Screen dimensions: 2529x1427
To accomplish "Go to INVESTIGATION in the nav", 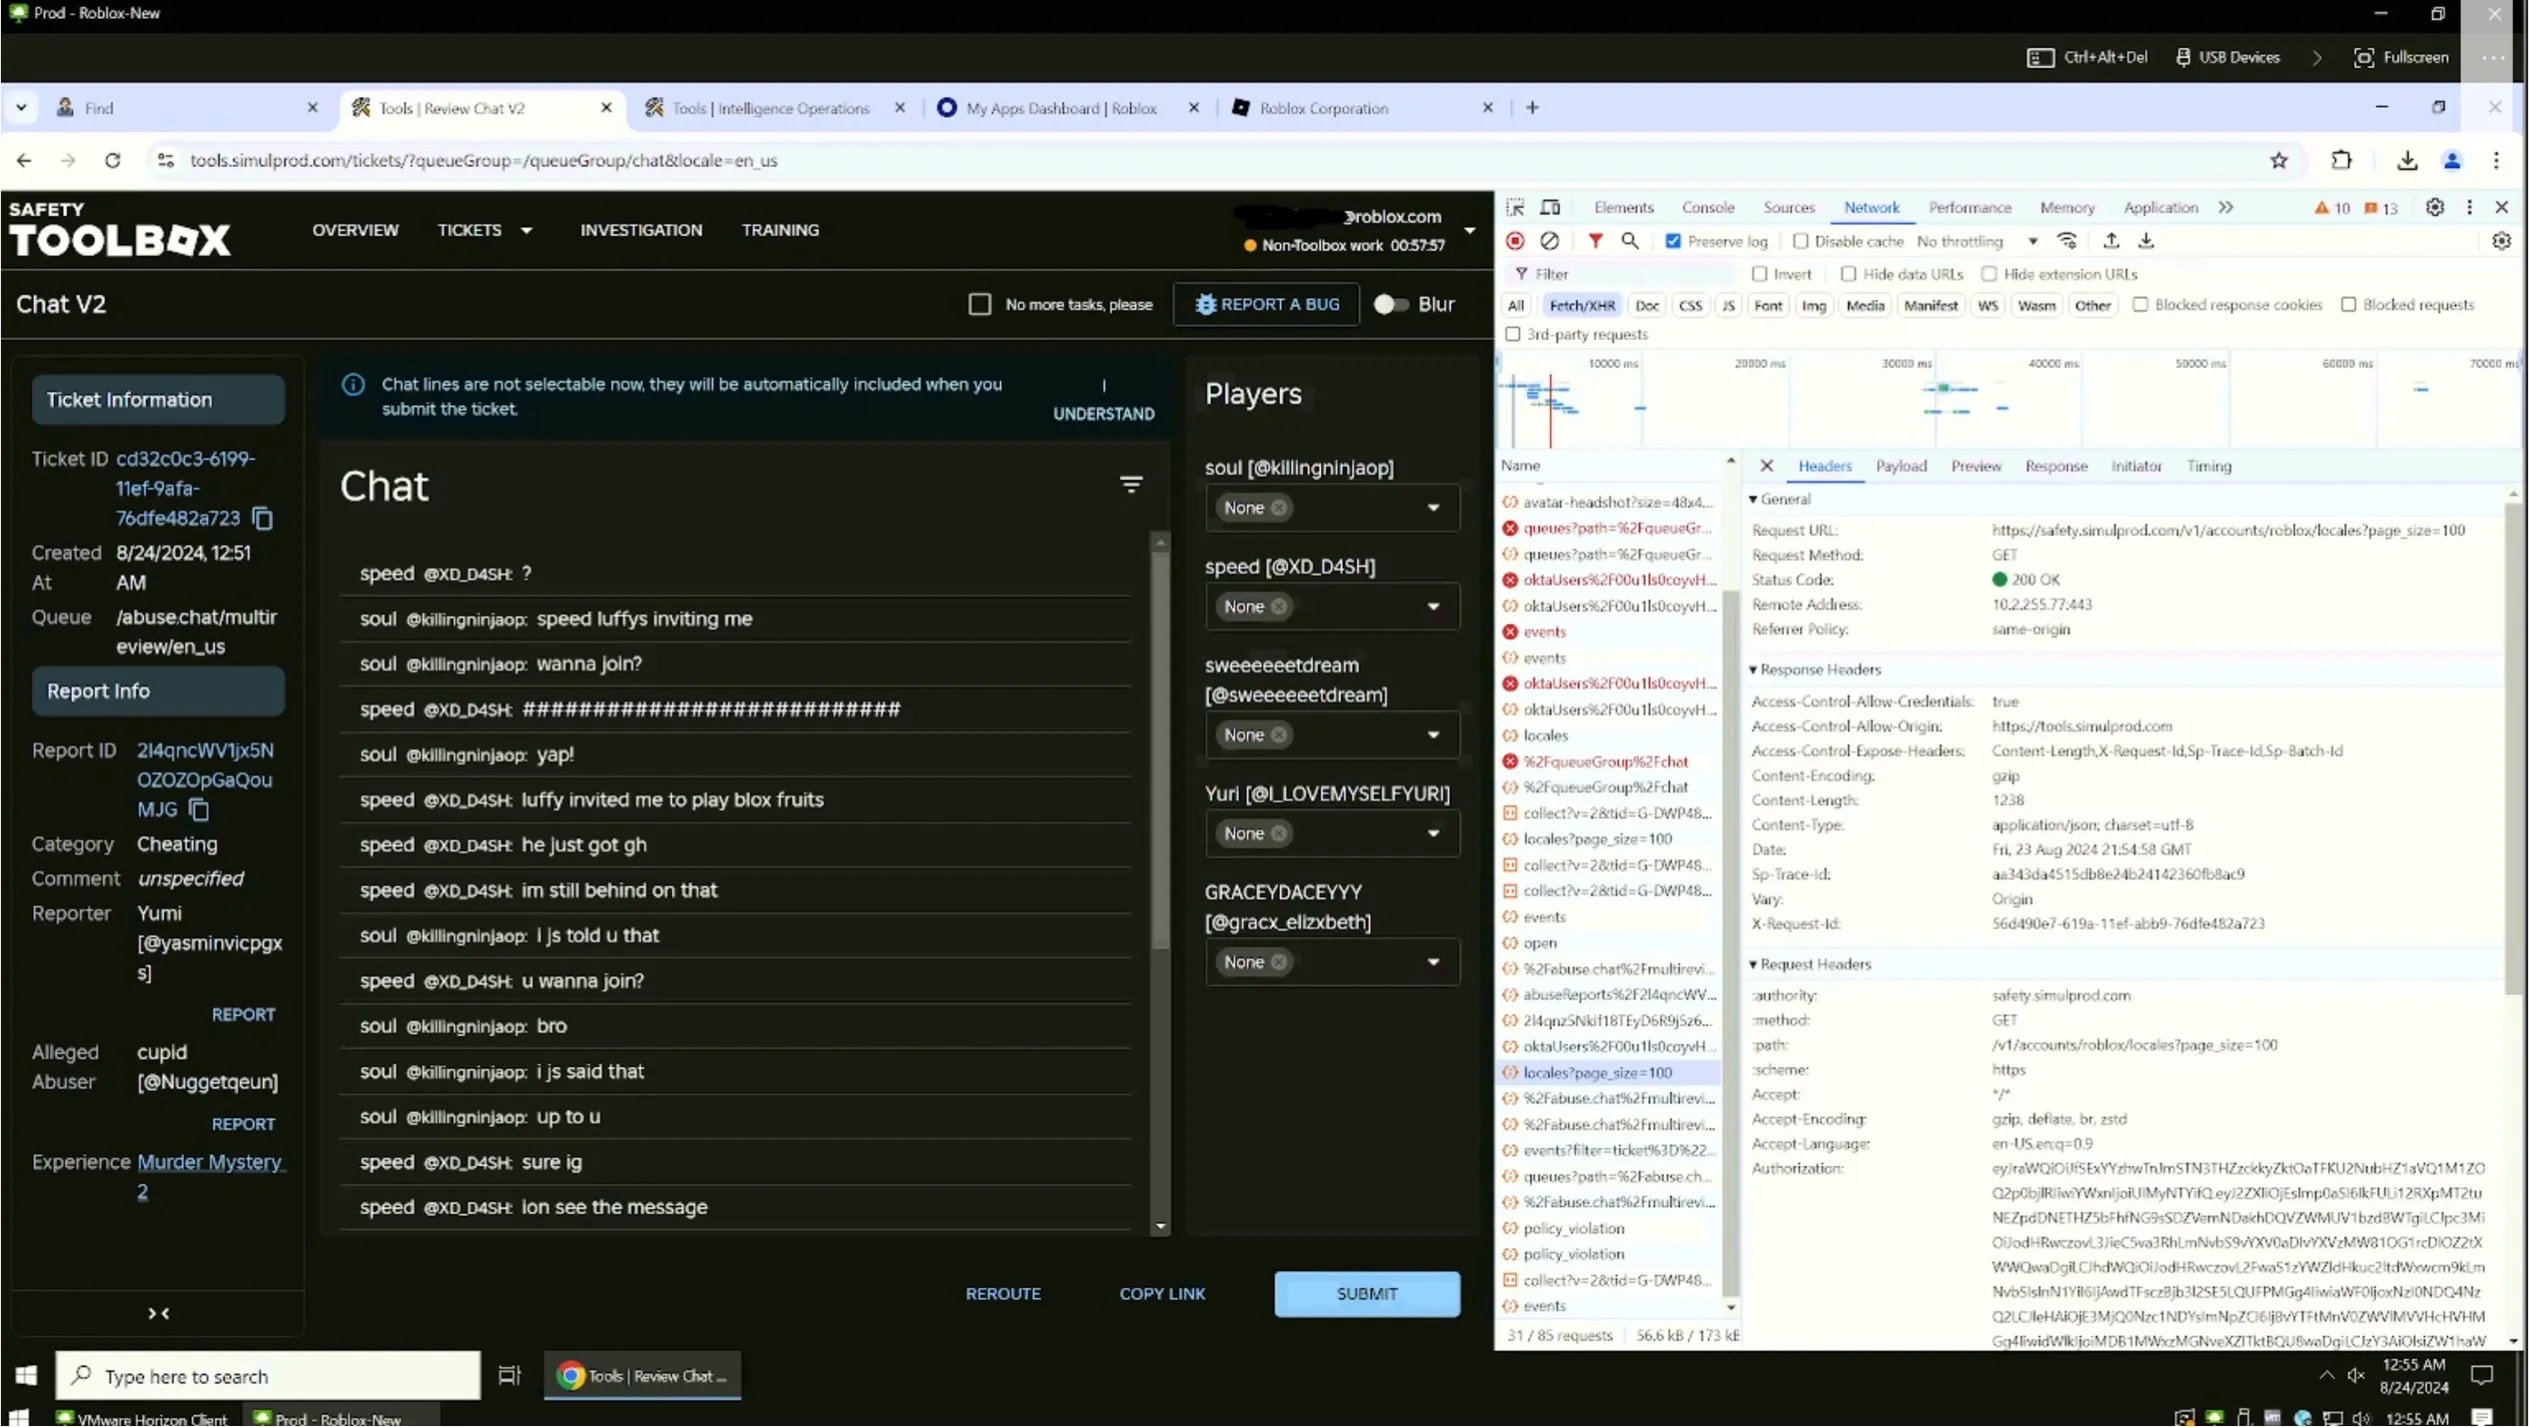I will tap(640, 230).
